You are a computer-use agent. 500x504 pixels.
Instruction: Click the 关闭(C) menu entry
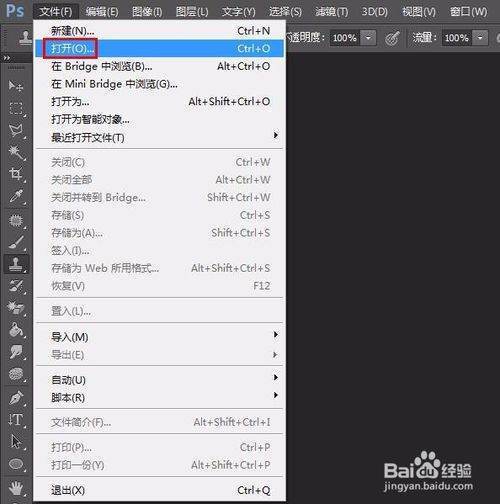160,162
